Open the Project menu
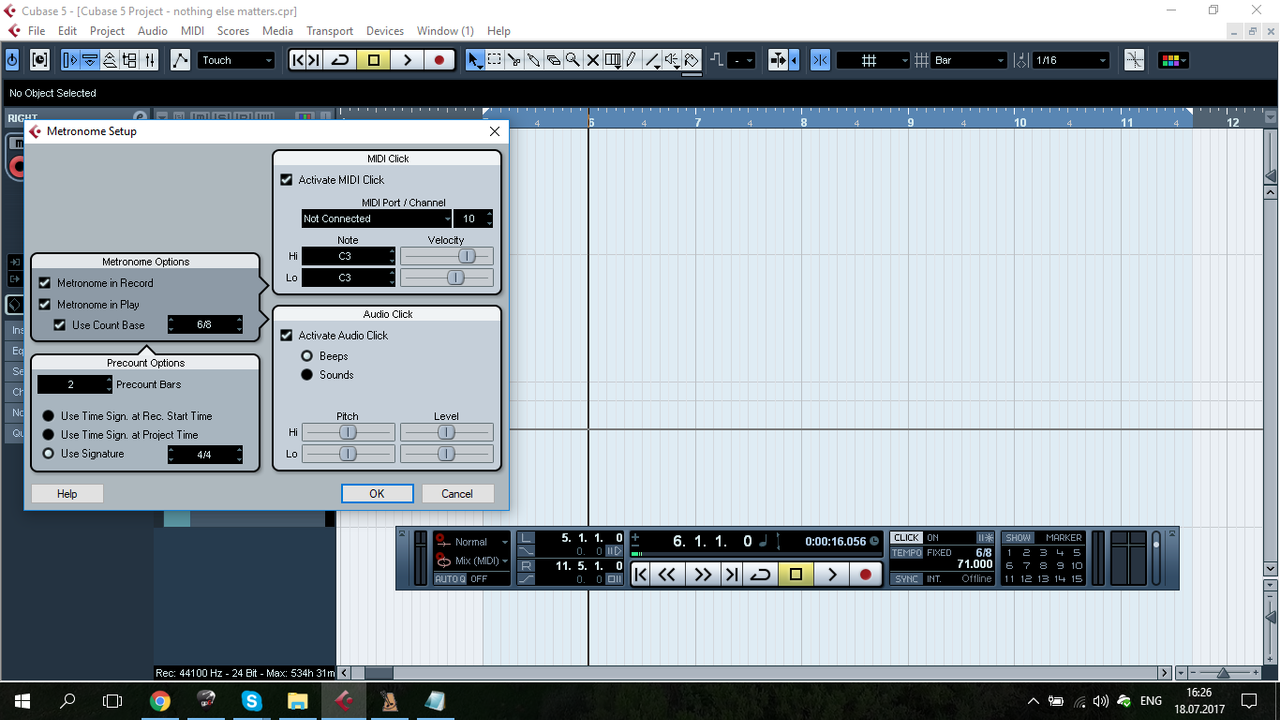 pos(107,31)
